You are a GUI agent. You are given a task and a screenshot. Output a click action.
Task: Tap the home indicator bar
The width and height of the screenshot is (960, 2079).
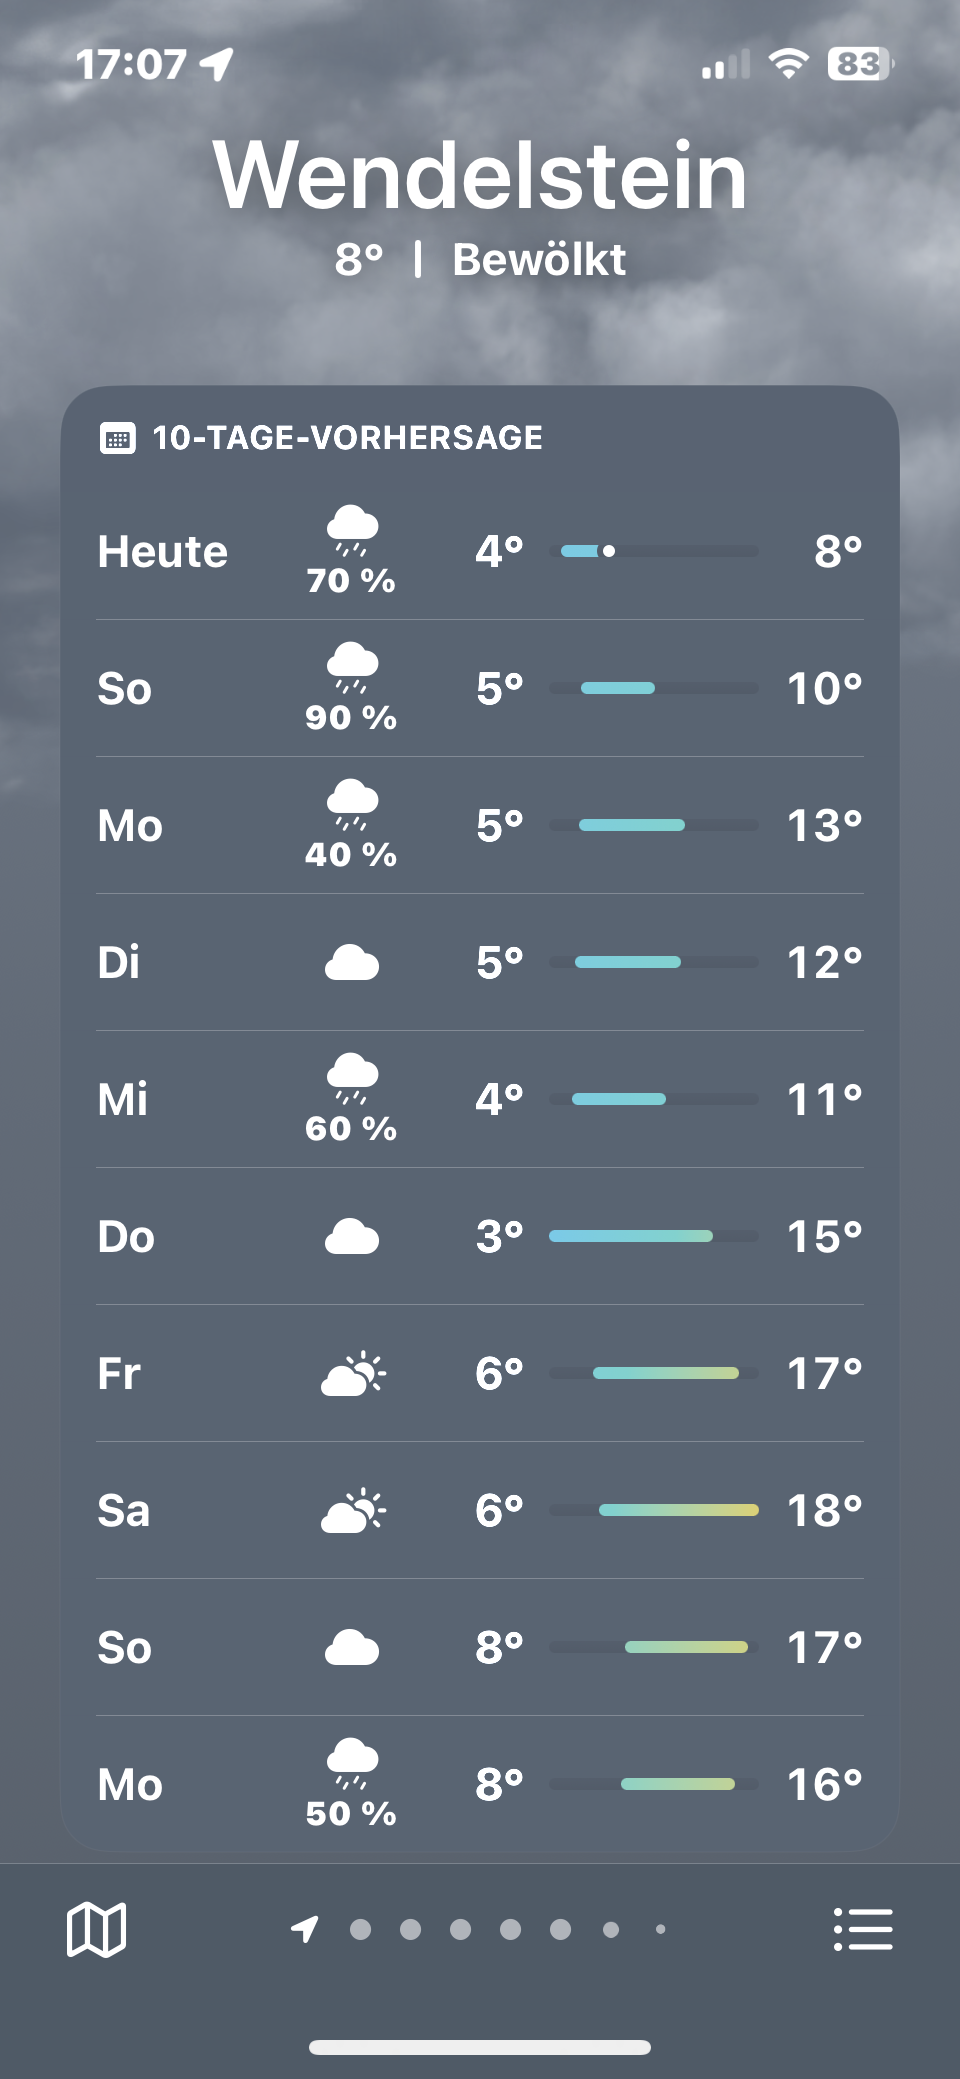tap(480, 2047)
